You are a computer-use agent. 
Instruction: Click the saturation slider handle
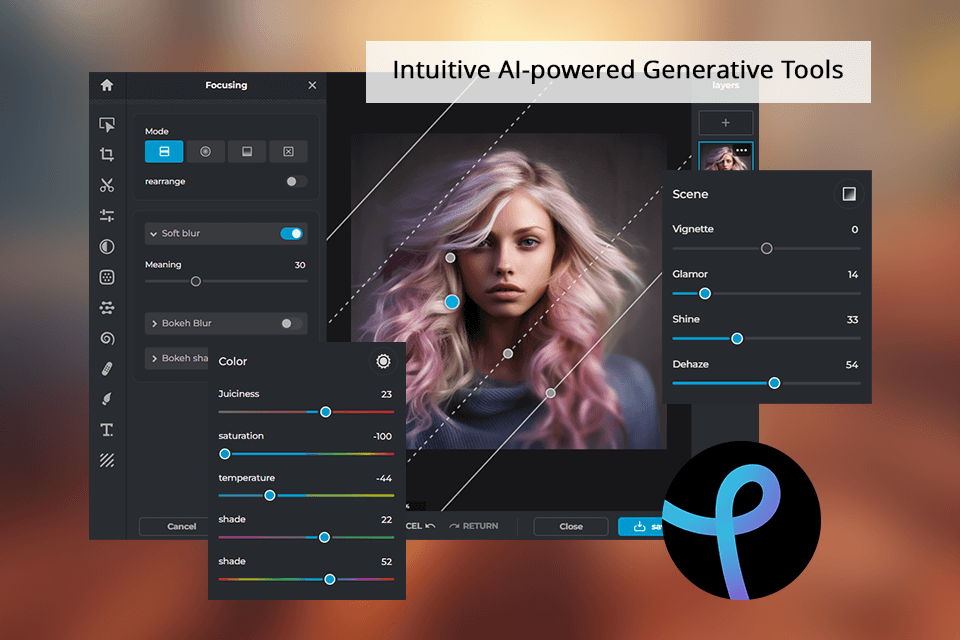click(x=225, y=454)
